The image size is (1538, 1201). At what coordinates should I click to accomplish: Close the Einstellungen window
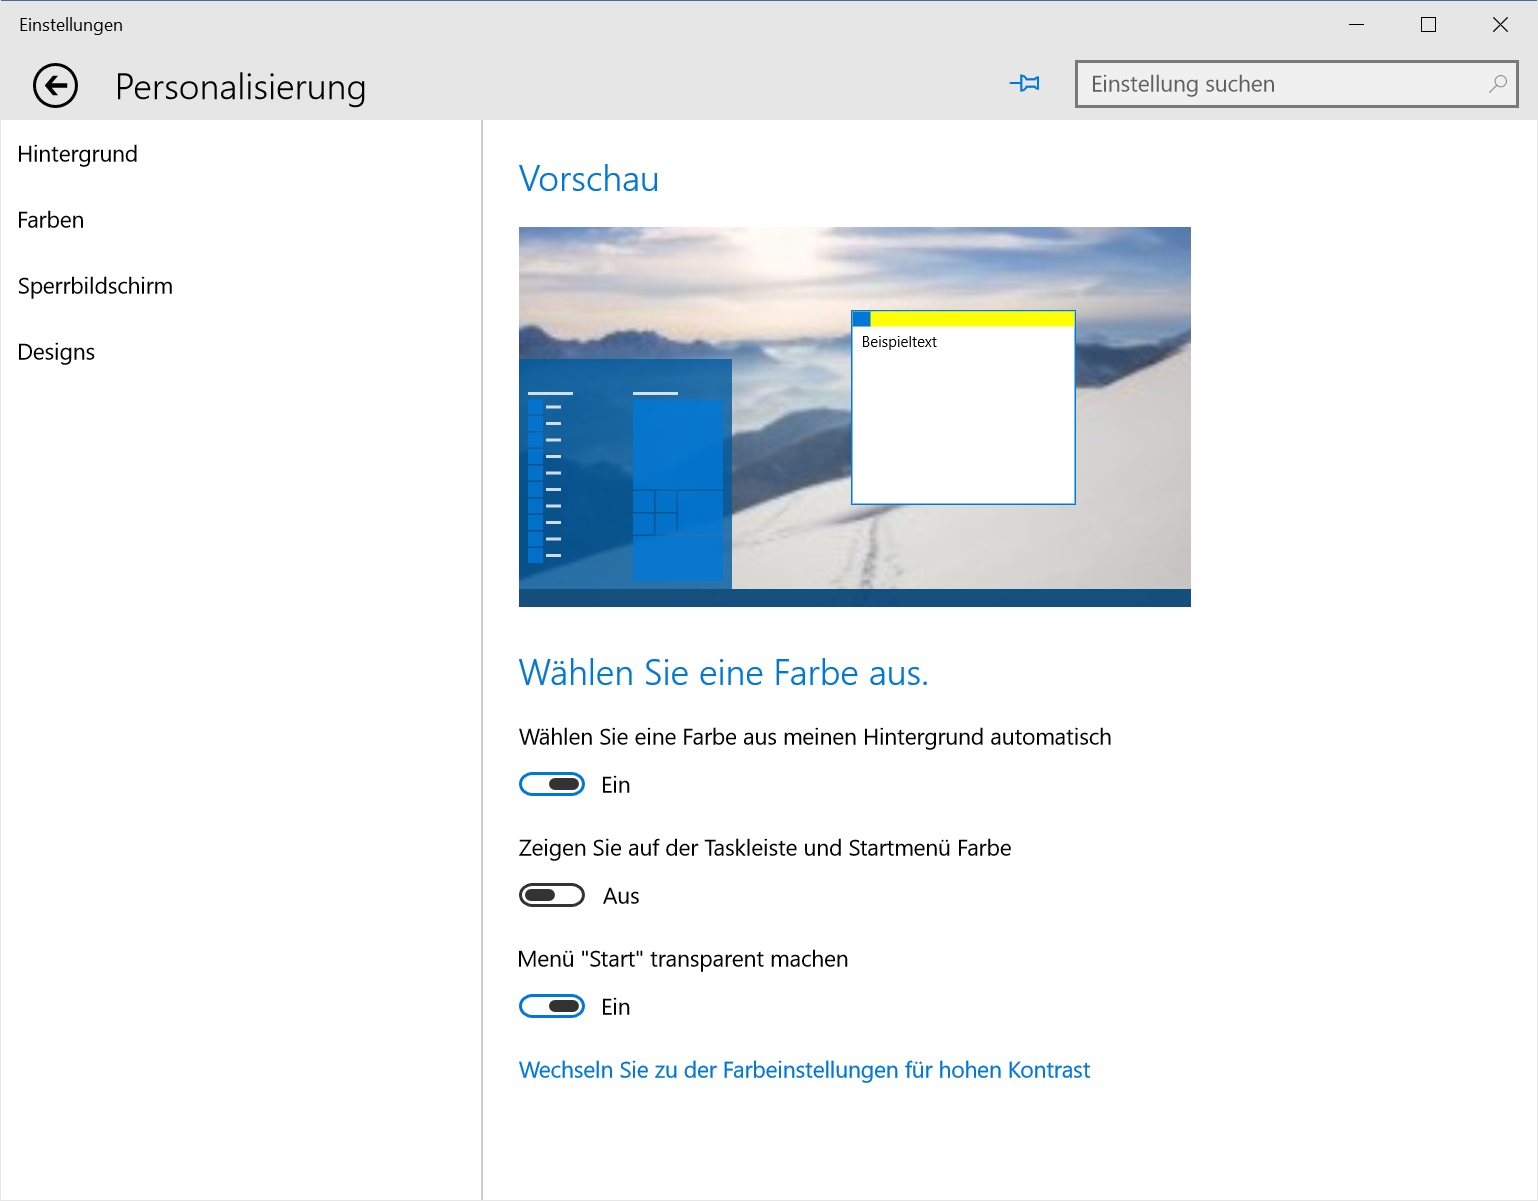[x=1500, y=25]
